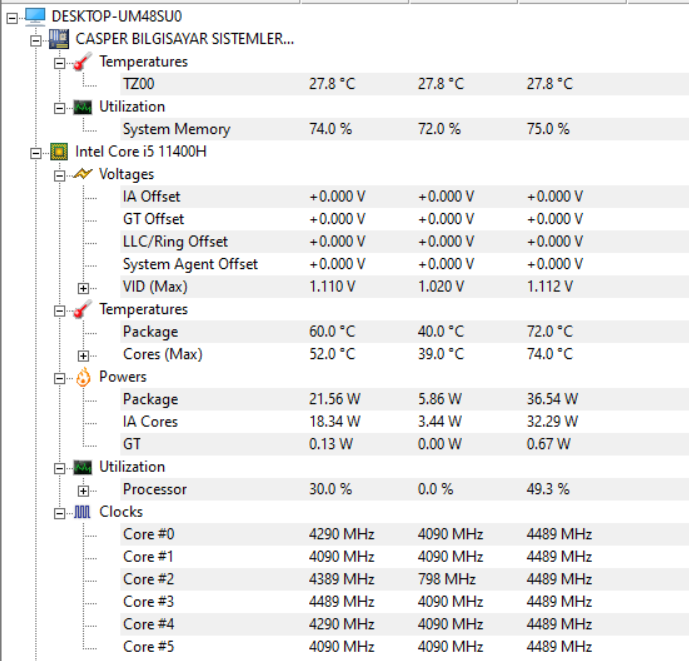
Task: Select the Package power row
Action: 150,399
